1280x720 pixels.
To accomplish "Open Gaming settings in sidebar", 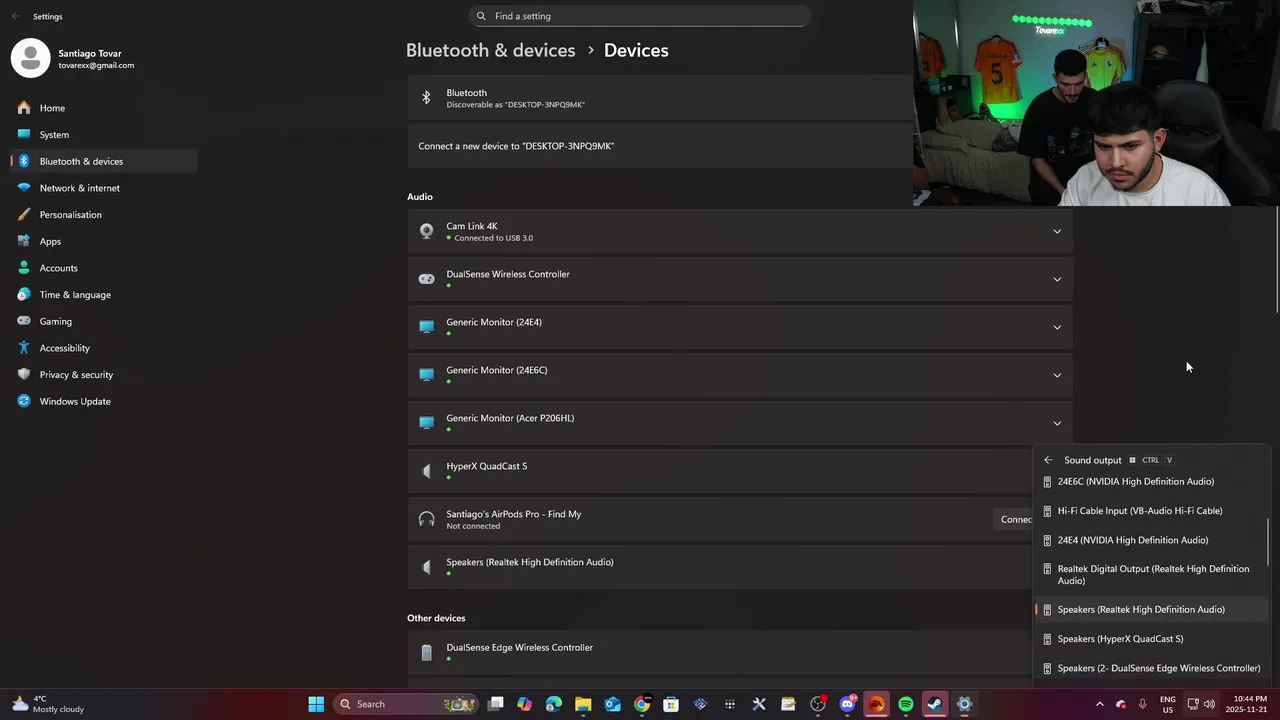I will click(x=104, y=321).
